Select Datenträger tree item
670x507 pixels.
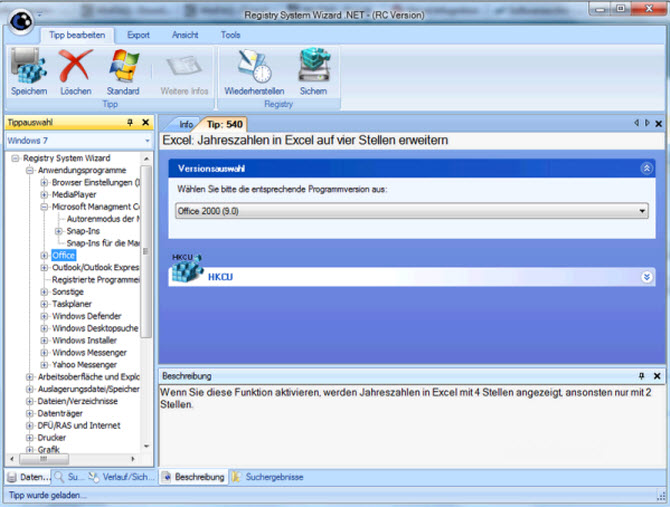point(60,413)
